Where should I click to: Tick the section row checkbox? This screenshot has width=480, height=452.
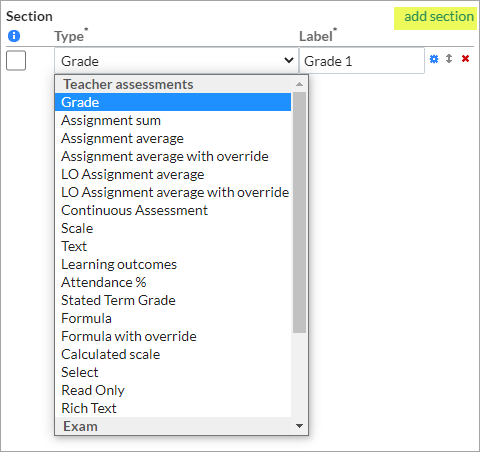click(16, 60)
